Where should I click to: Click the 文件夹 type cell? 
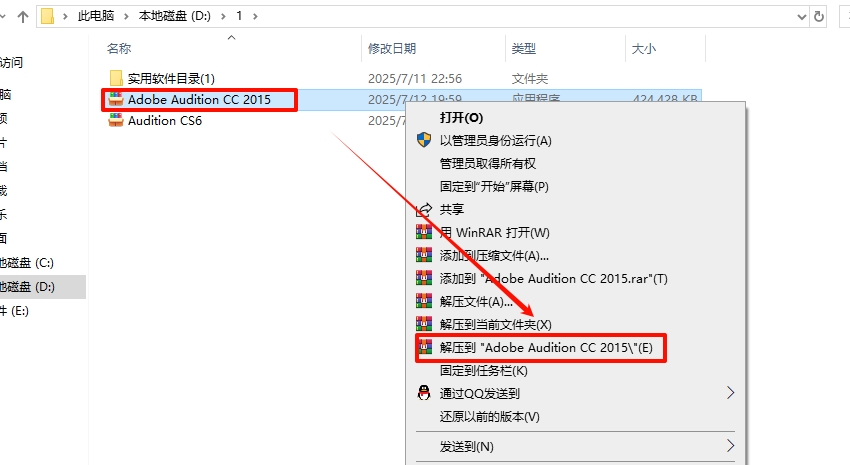[530, 79]
